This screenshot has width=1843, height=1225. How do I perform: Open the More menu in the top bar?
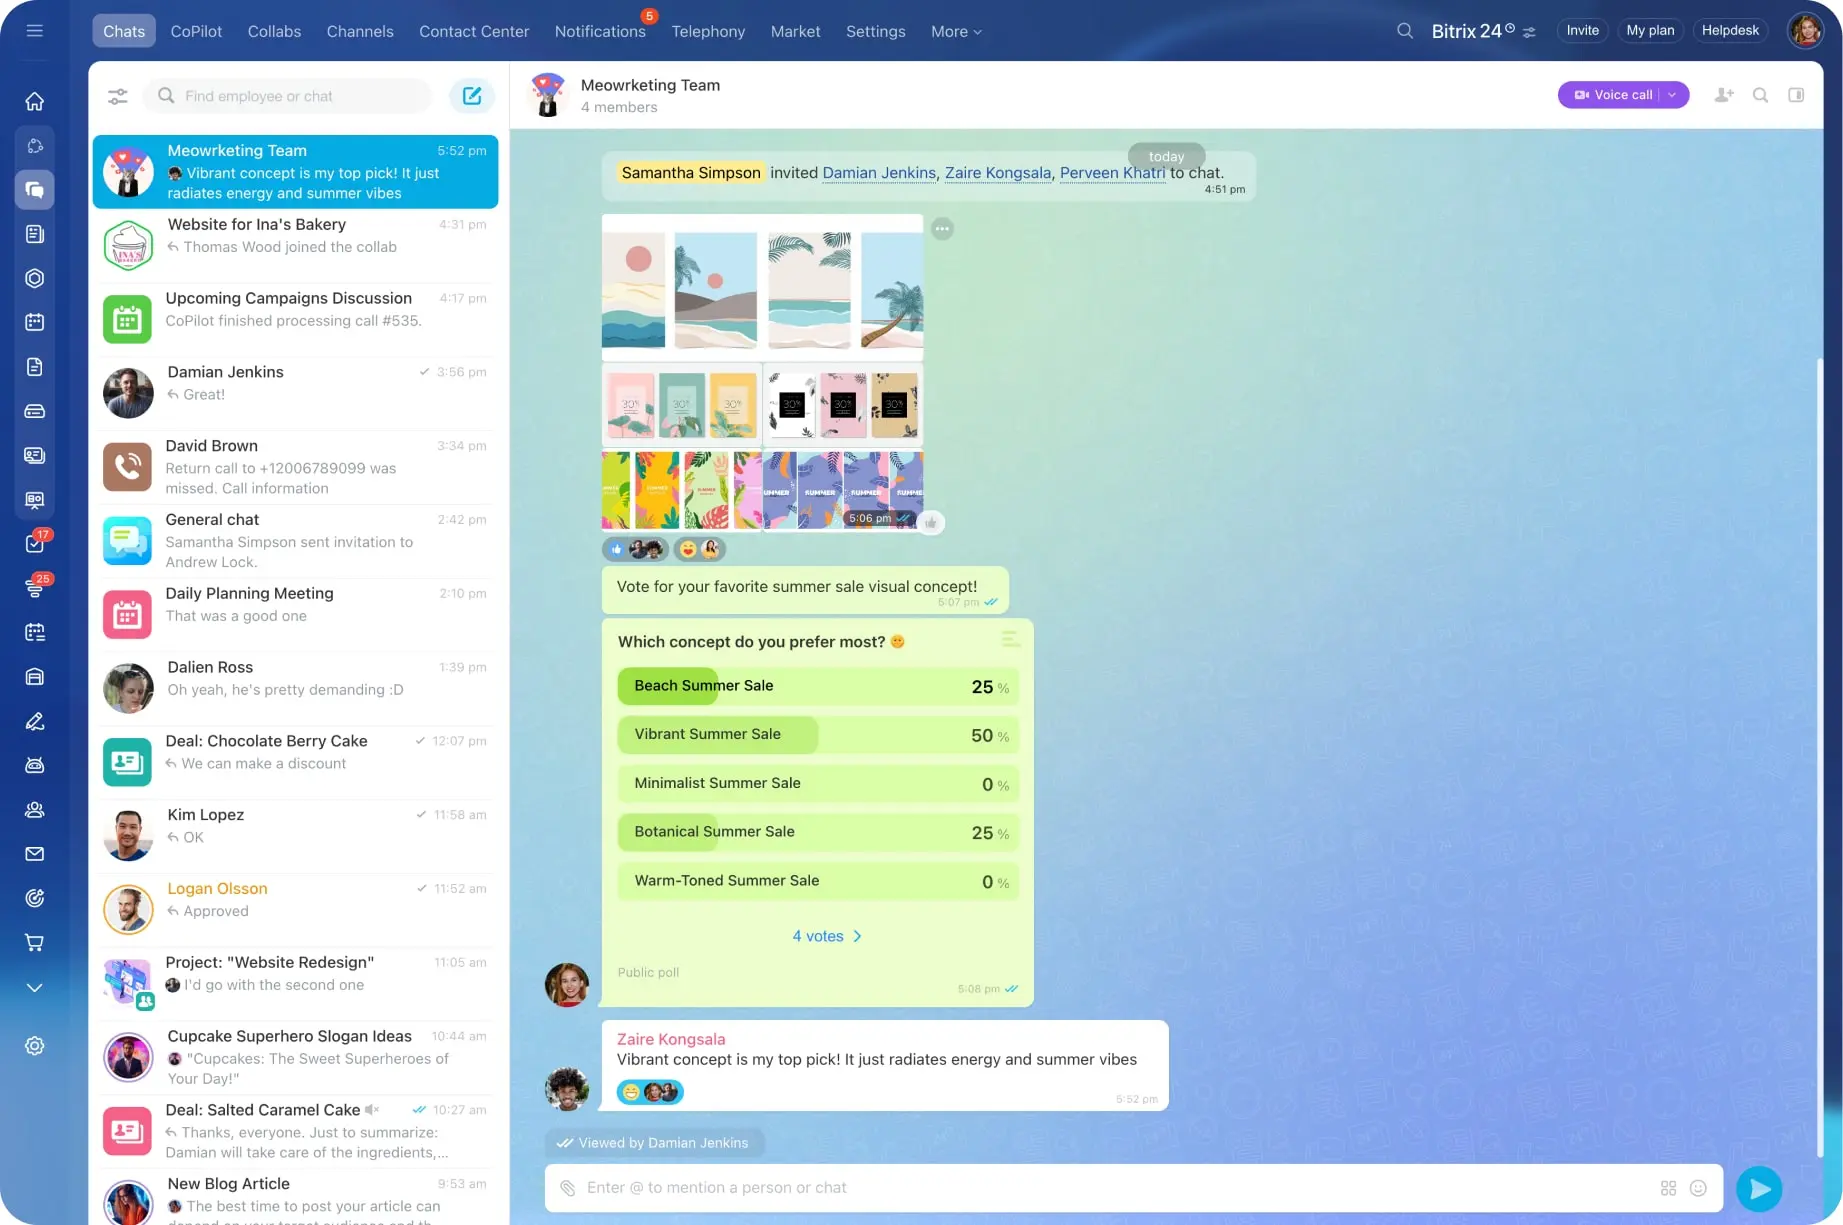[x=954, y=31]
